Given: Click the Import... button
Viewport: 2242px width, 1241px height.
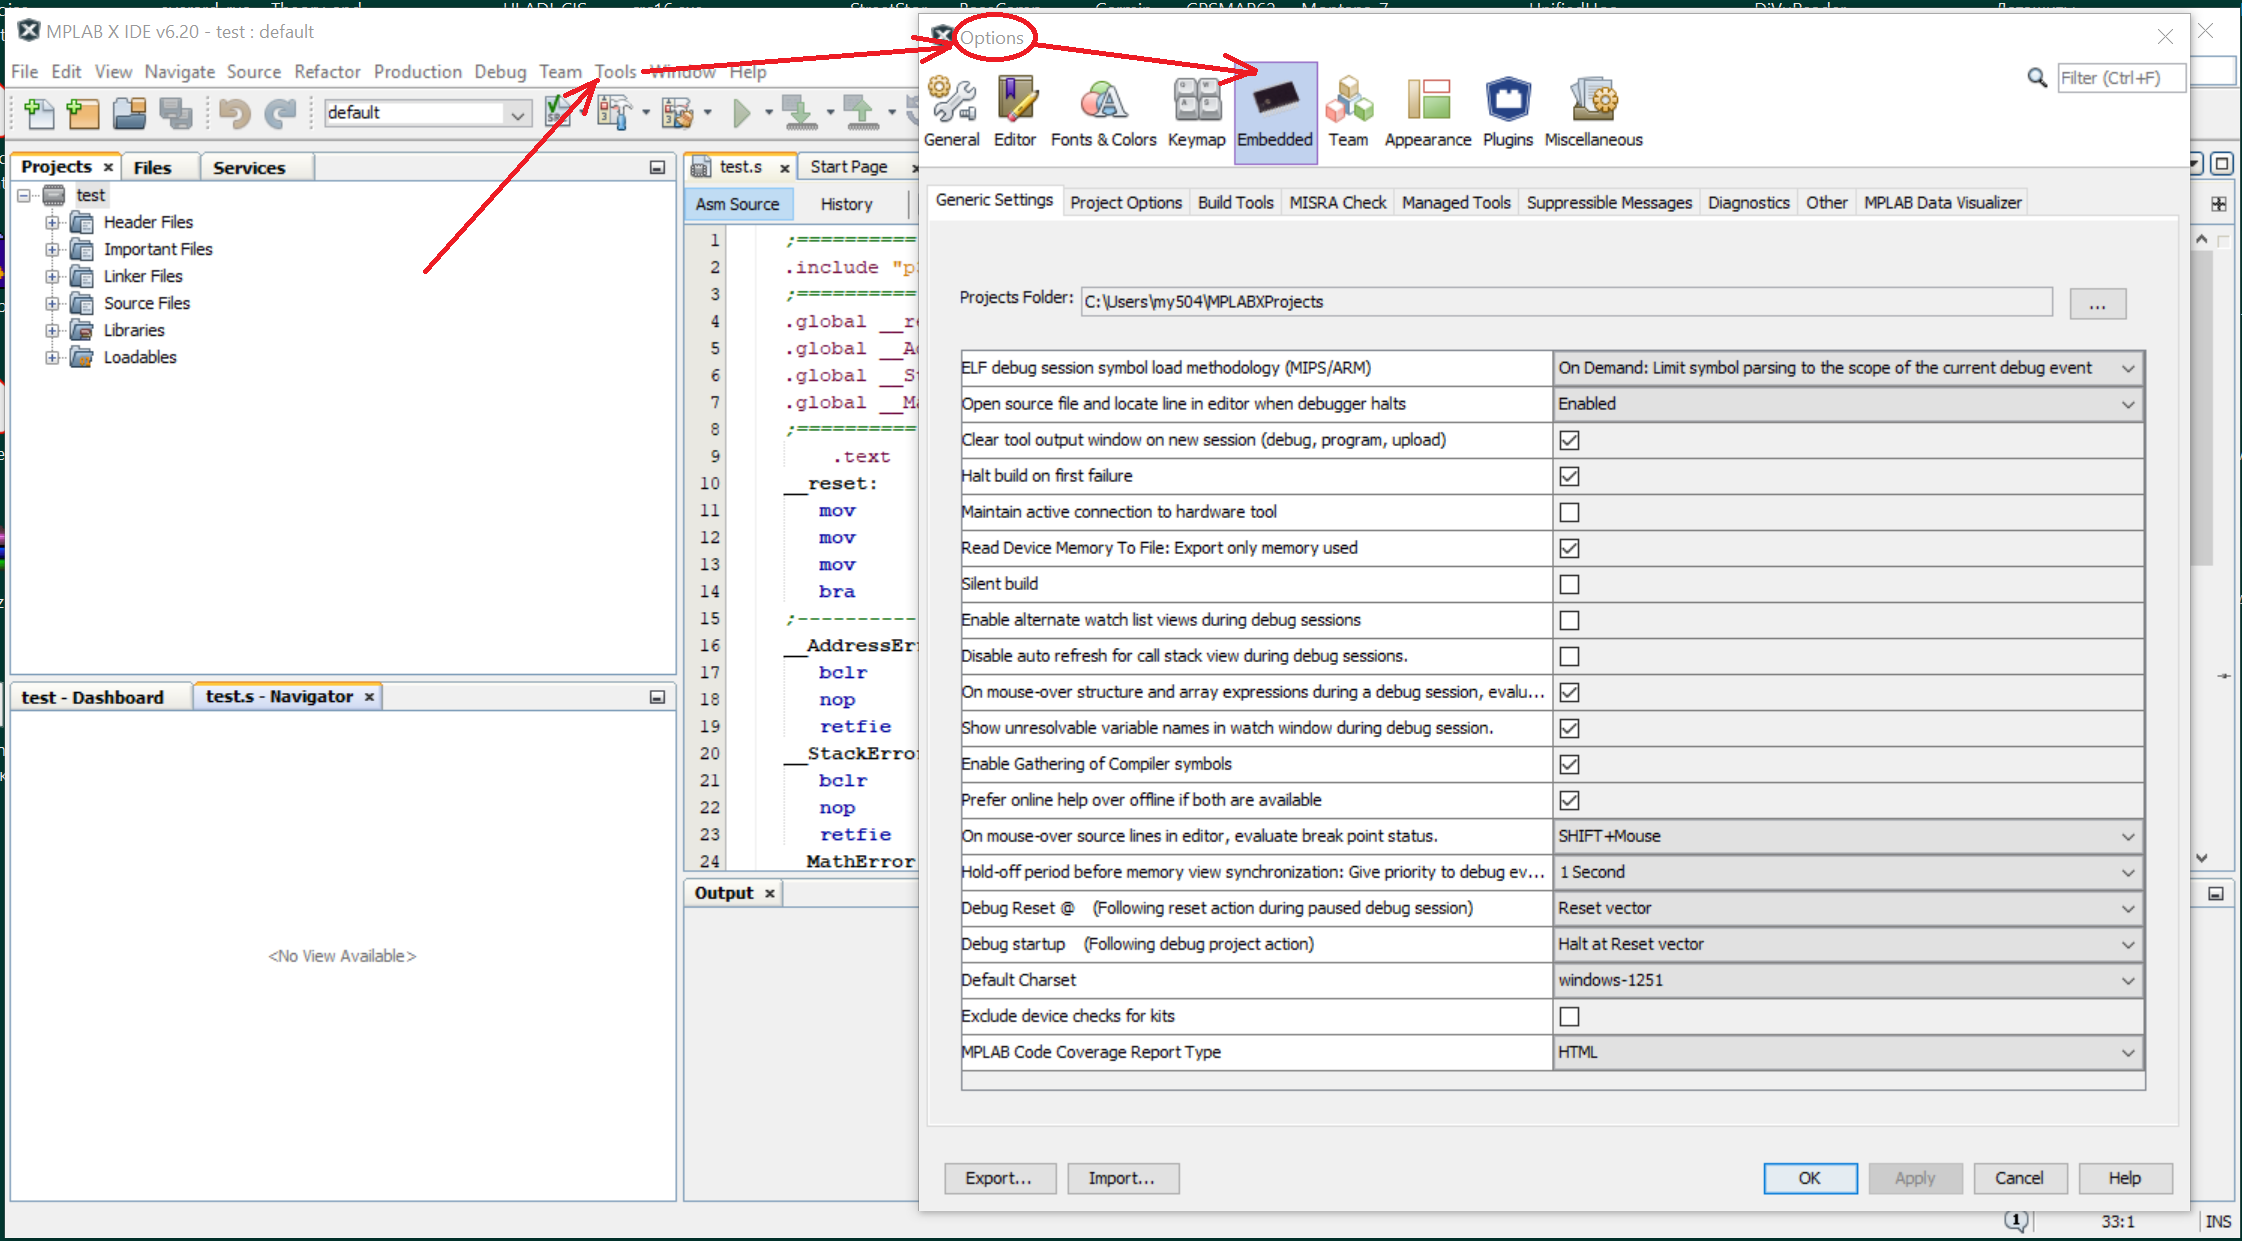Looking at the screenshot, I should pyautogui.click(x=1122, y=1178).
